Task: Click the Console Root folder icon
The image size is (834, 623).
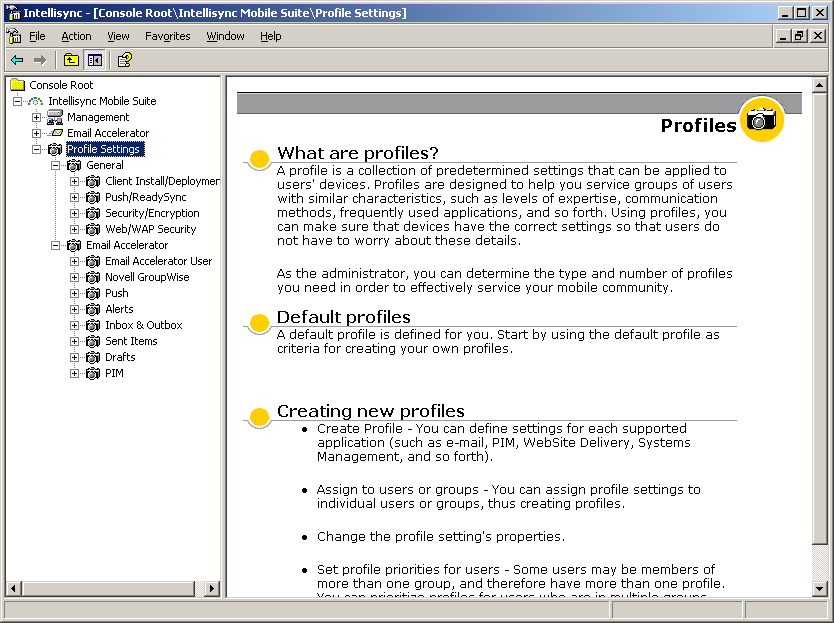Action: 18,85
